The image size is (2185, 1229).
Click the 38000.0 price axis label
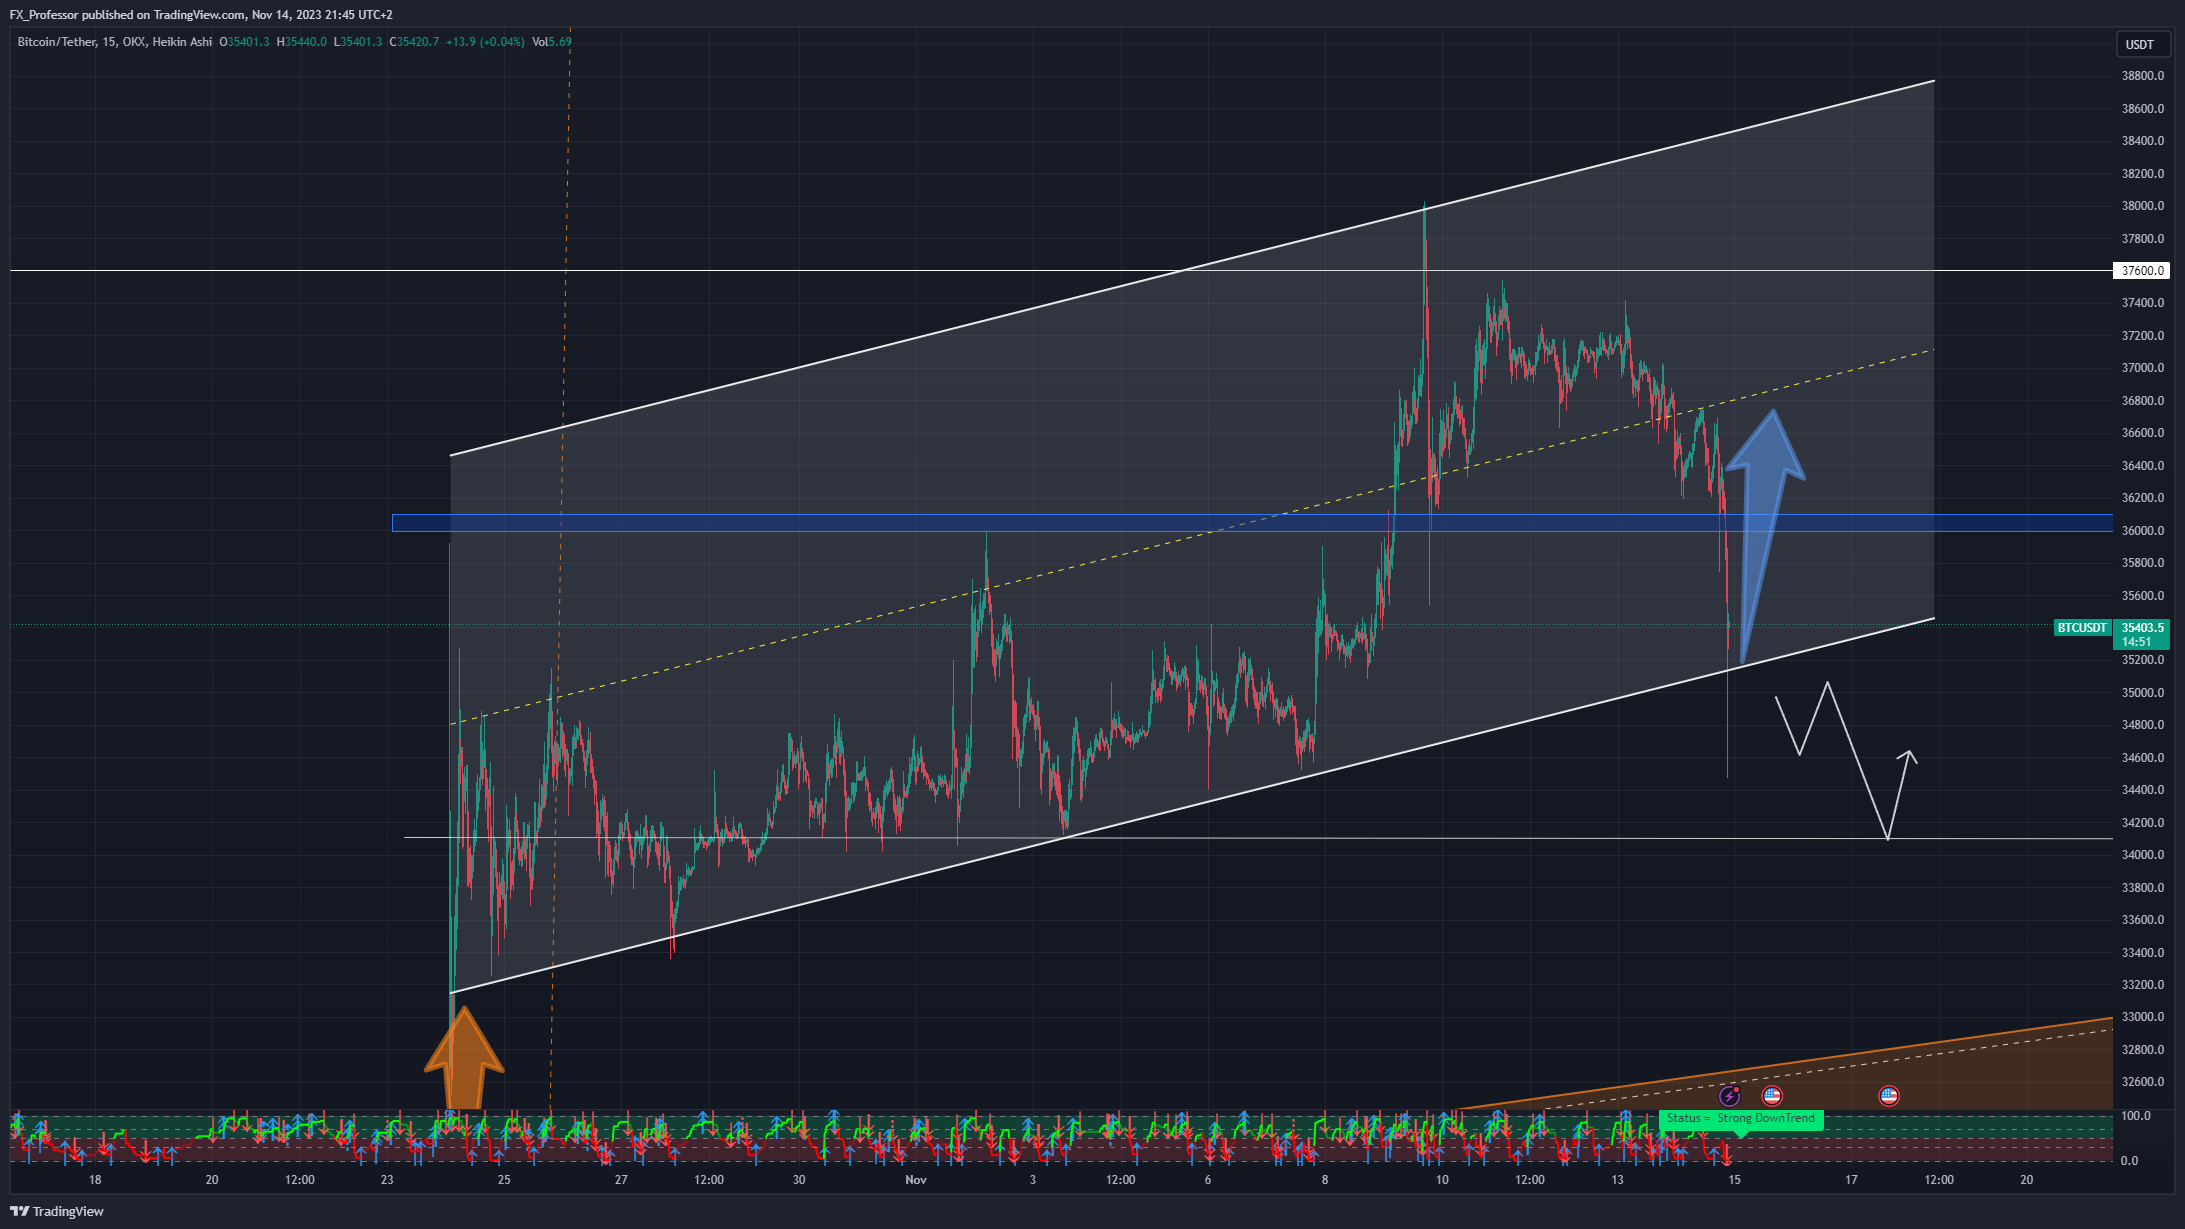[x=2142, y=206]
